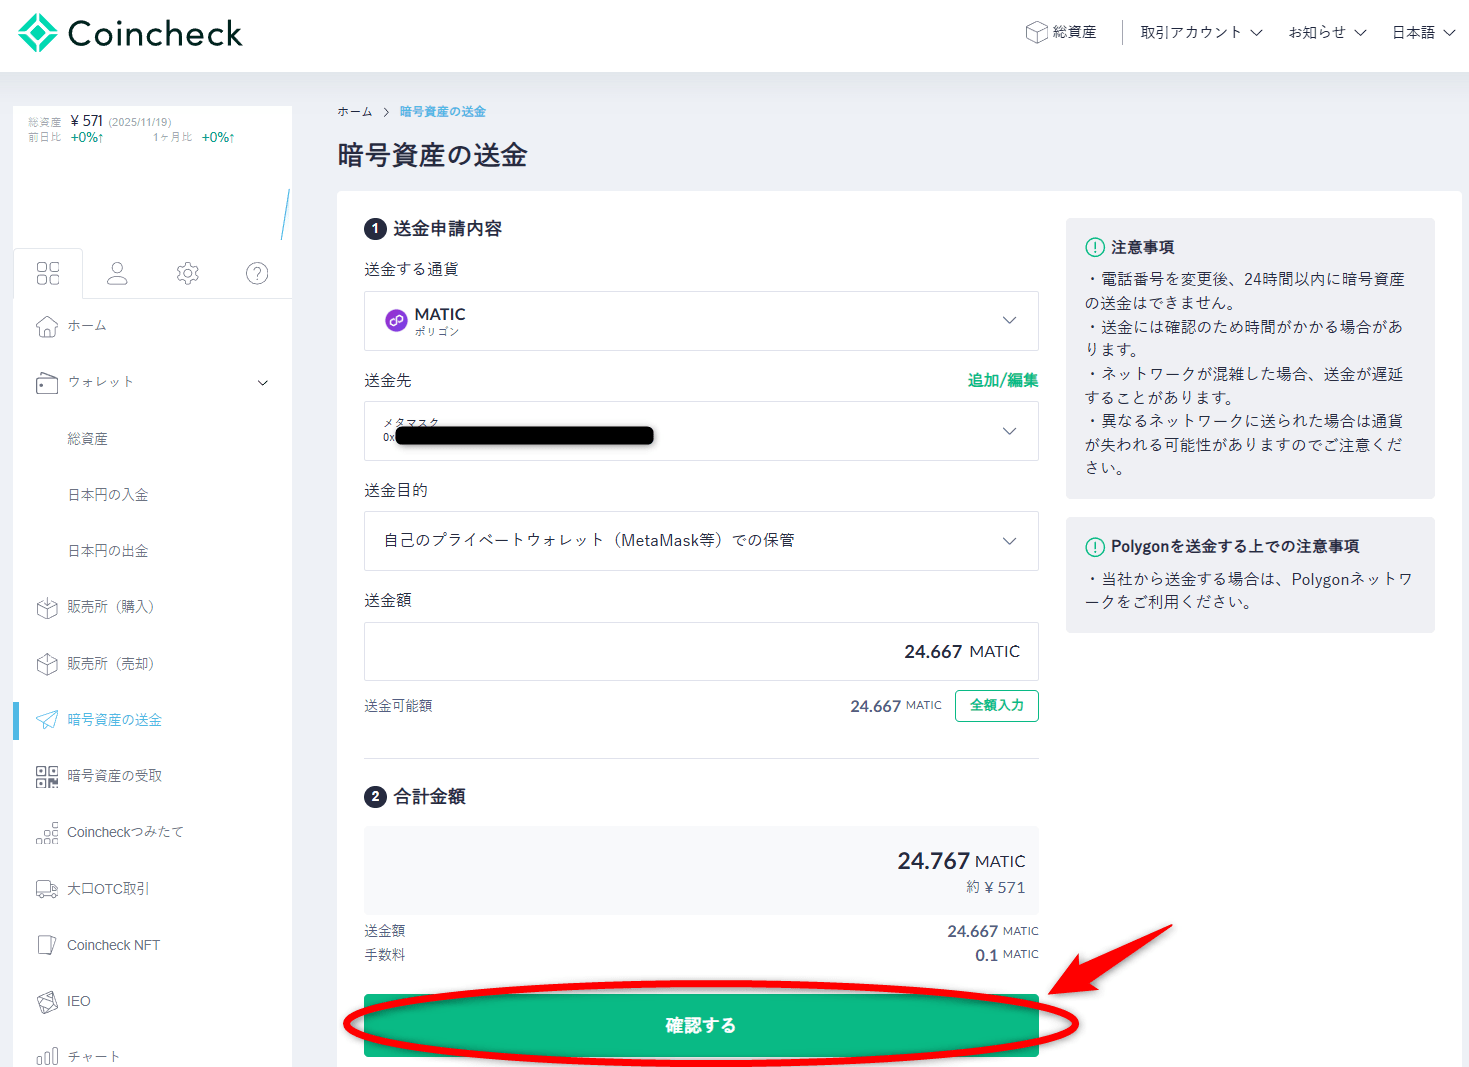Click the 送金額 amount input field
The image size is (1469, 1067).
[700, 652]
